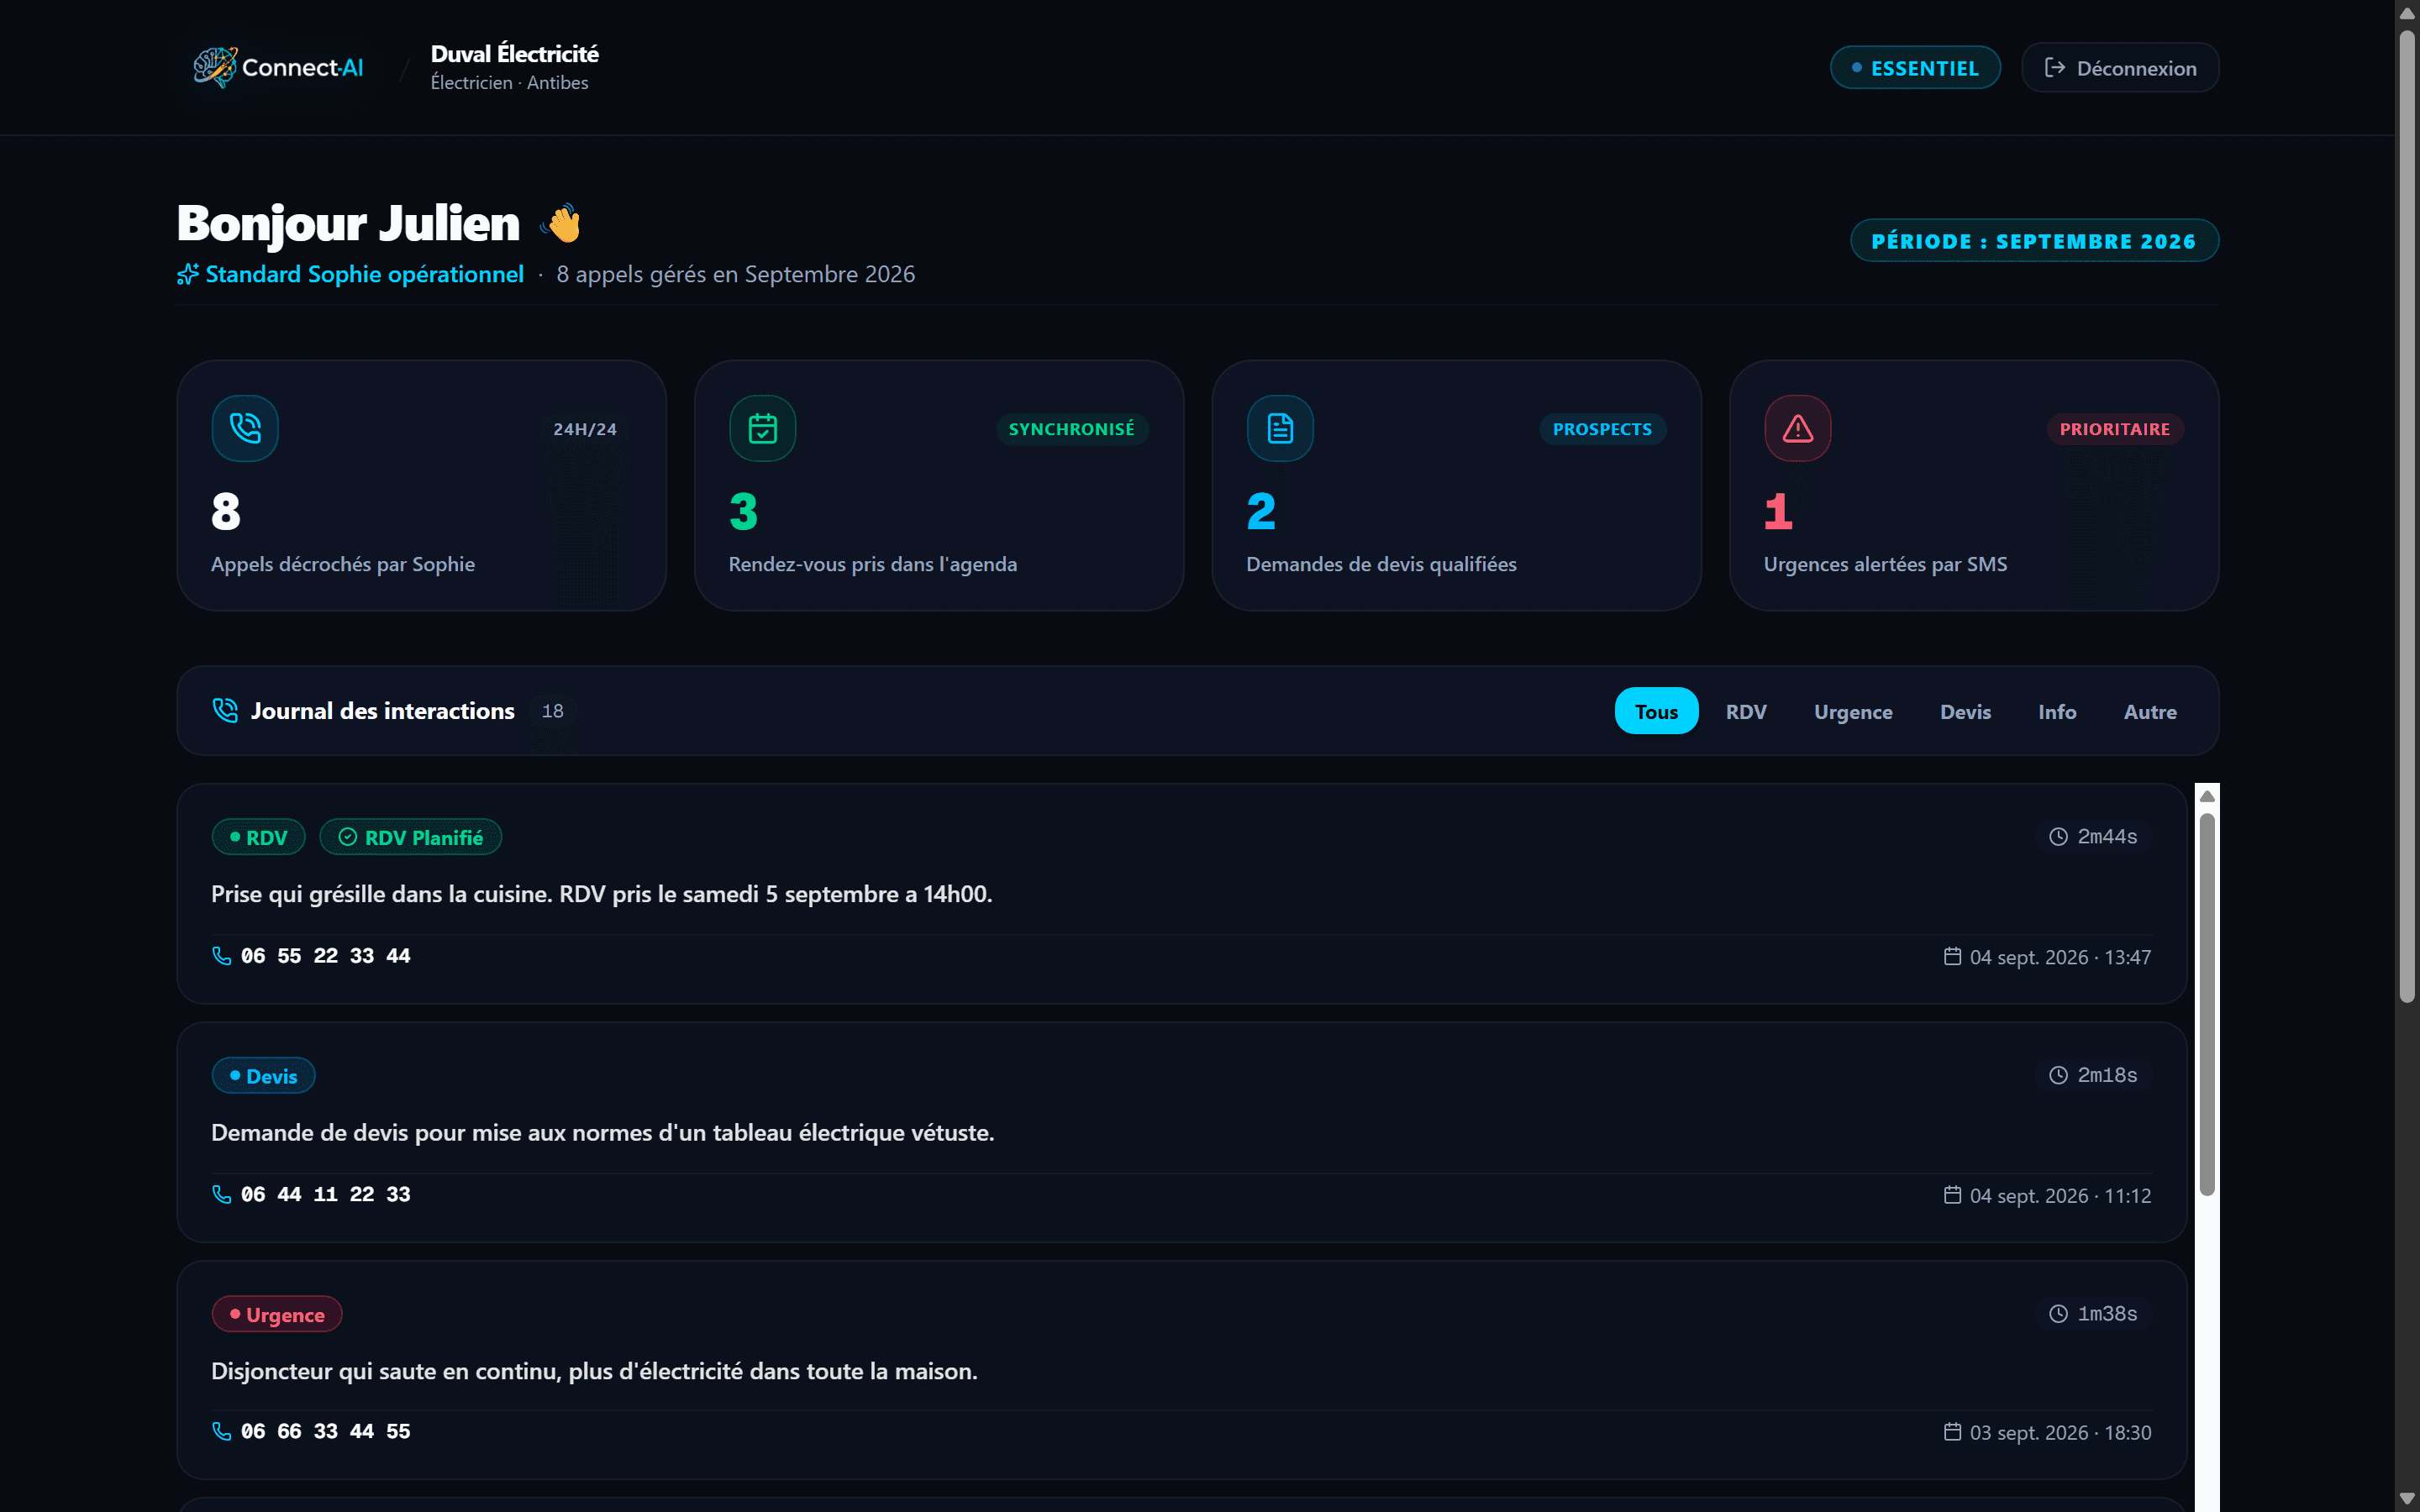Viewport: 2420px width, 1512px height.
Task: Switch to the Urgence filter tab
Action: point(1853,711)
